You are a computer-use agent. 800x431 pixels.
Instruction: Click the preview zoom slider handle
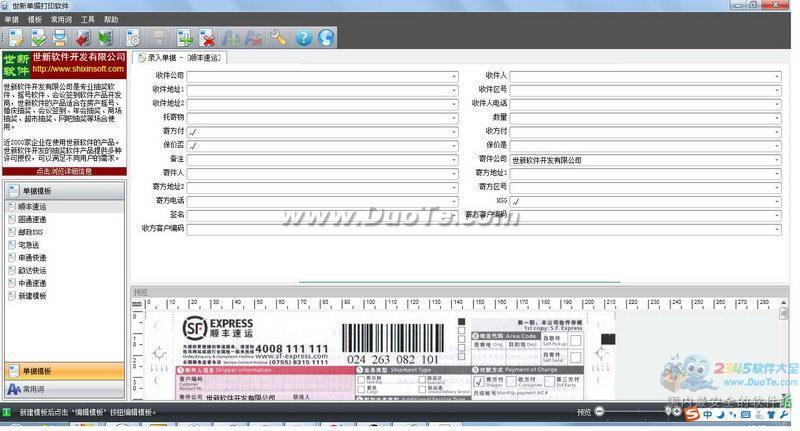(x=668, y=411)
